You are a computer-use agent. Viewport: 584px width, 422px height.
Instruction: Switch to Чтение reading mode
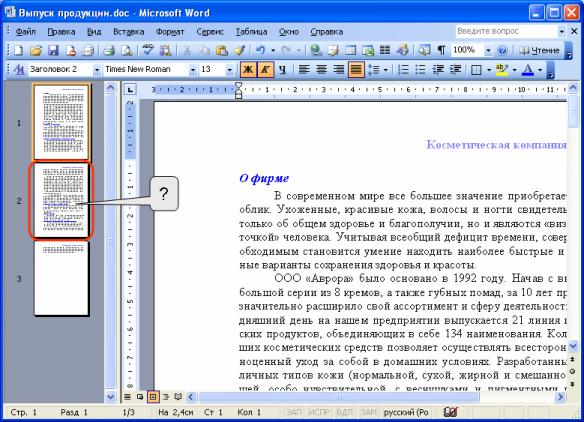540,50
